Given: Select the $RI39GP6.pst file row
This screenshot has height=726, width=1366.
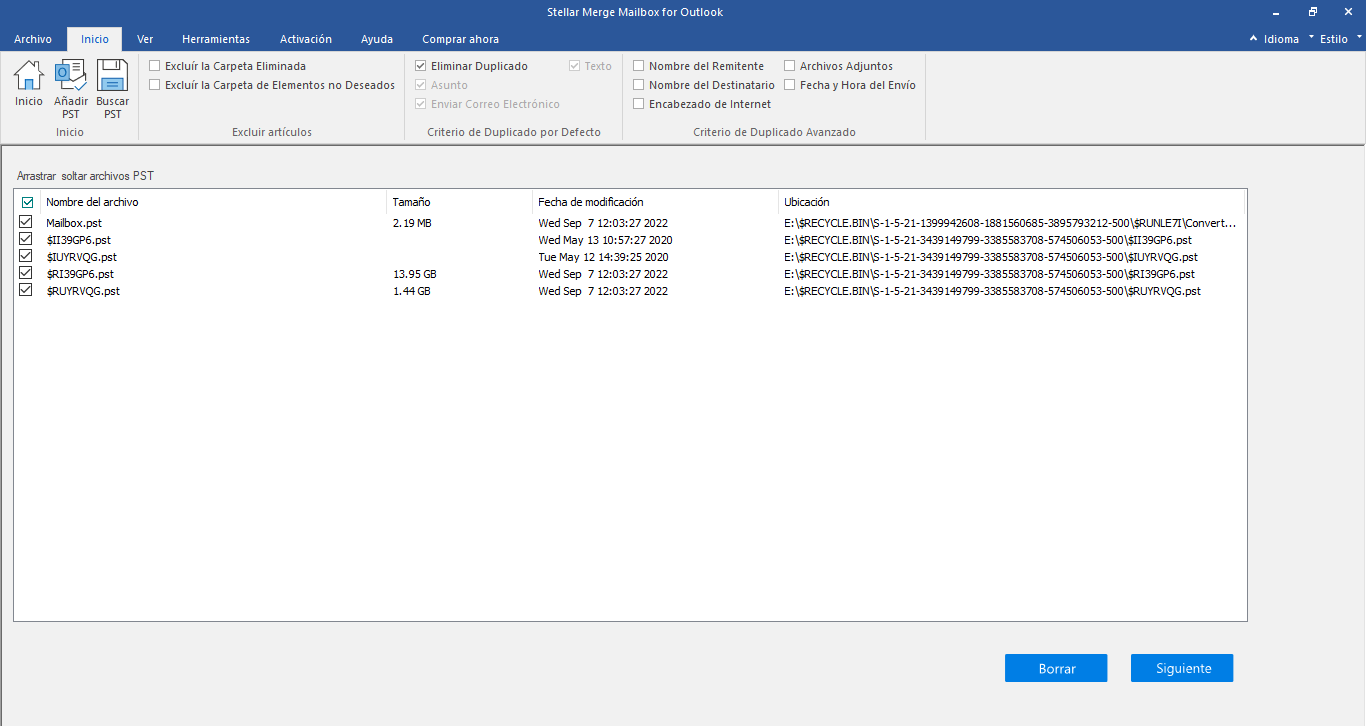Looking at the screenshot, I should pyautogui.click(x=80, y=274).
